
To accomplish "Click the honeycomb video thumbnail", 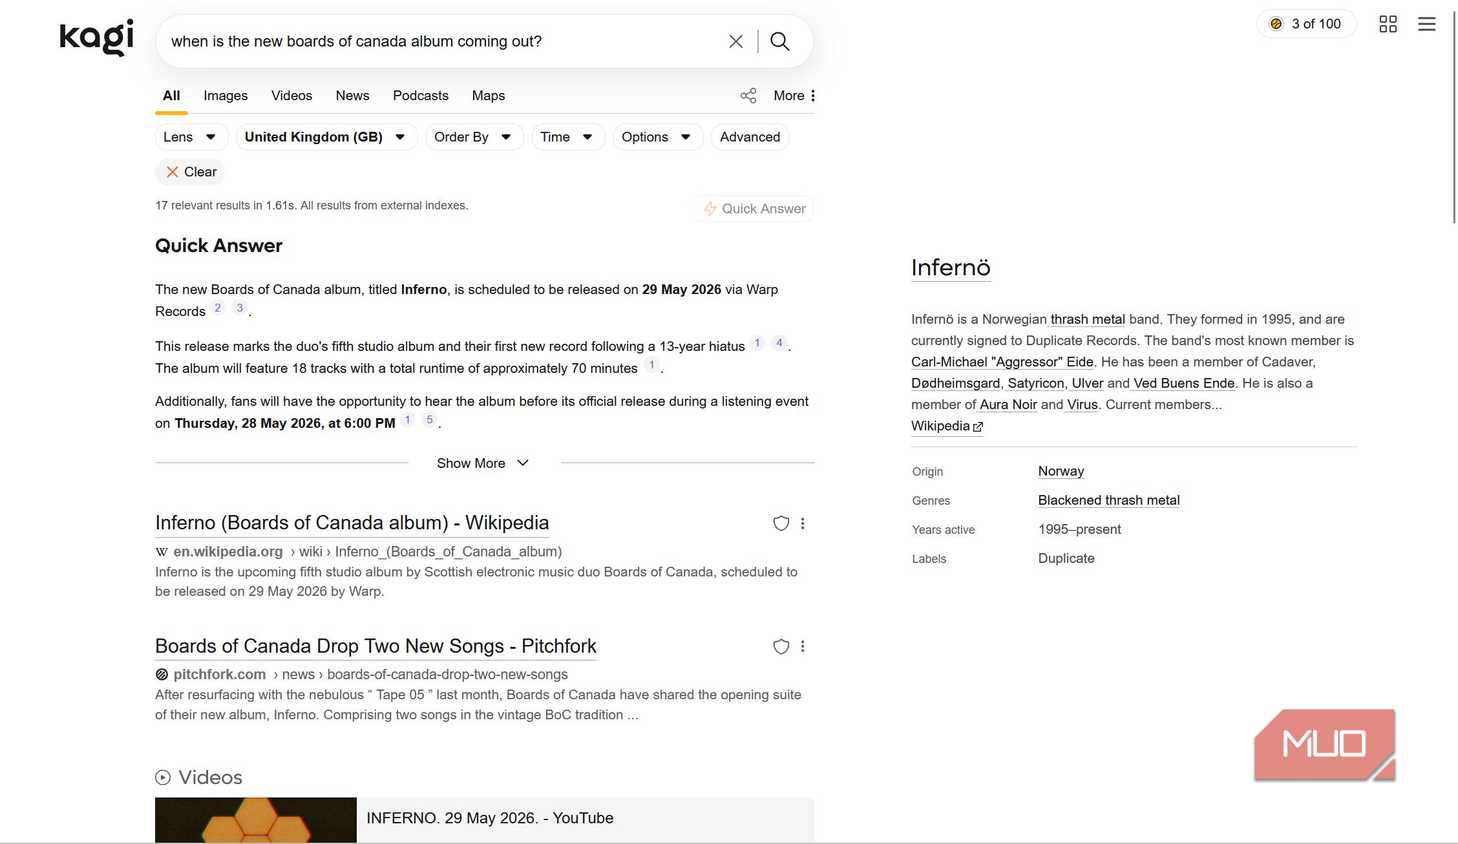I will [x=256, y=820].
